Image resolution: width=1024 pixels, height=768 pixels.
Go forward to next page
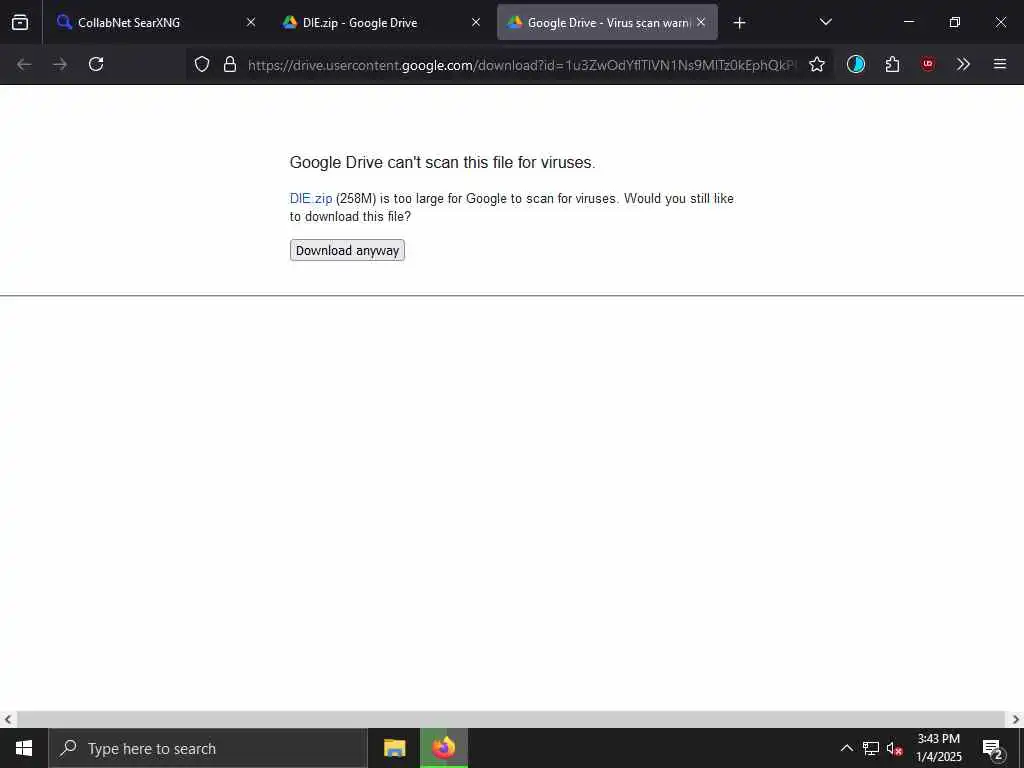coord(60,64)
